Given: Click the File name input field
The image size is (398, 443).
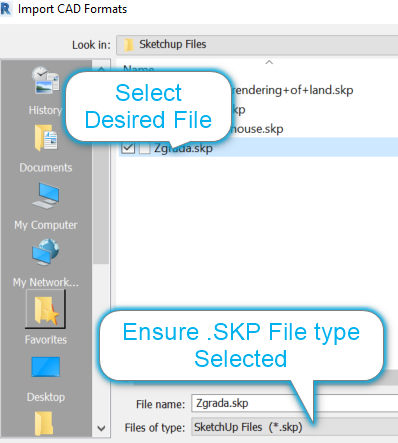Looking at the screenshot, I should click(x=295, y=403).
